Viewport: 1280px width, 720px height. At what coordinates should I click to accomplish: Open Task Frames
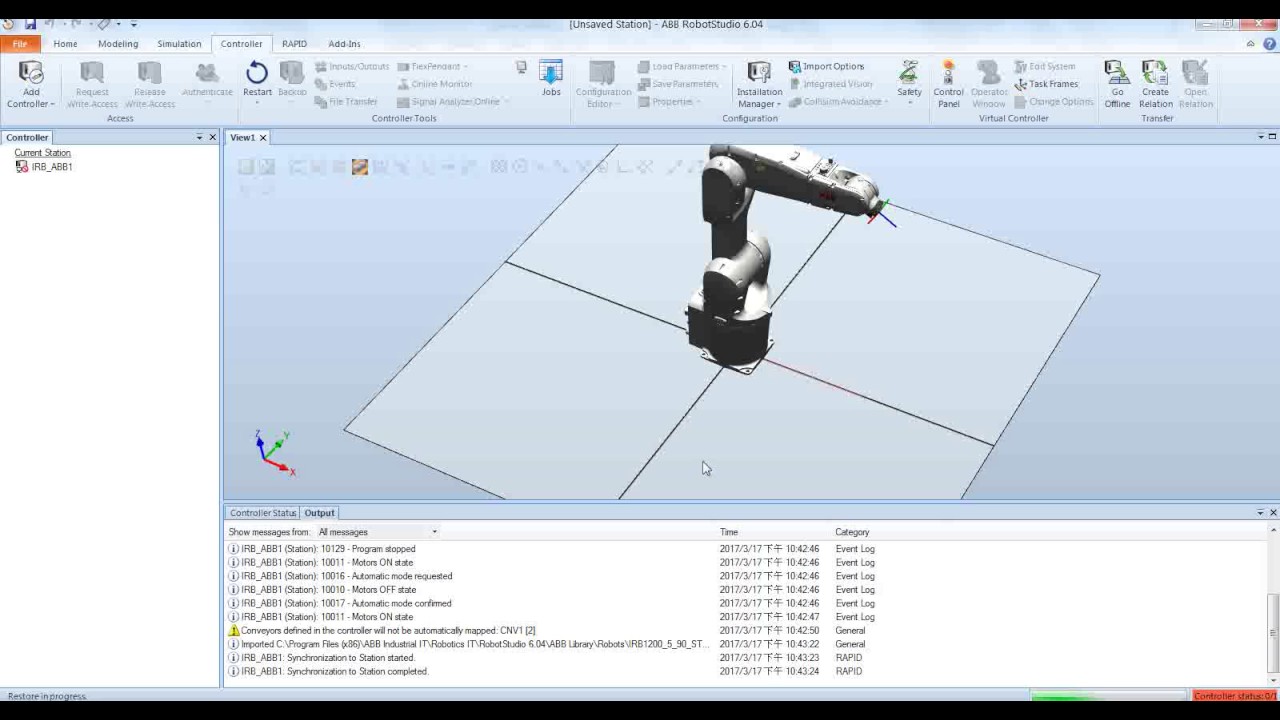[x=1046, y=84]
